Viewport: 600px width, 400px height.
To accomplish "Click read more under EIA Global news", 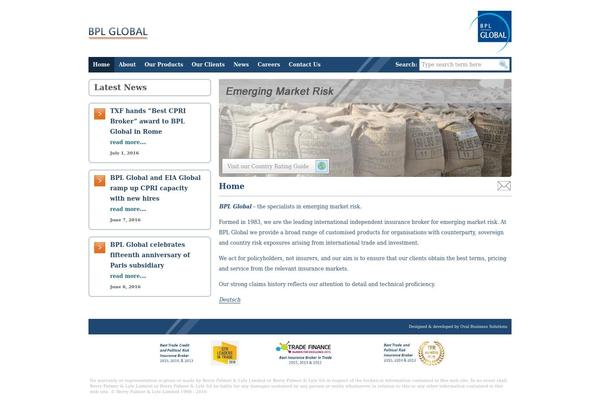I will 128,209.
